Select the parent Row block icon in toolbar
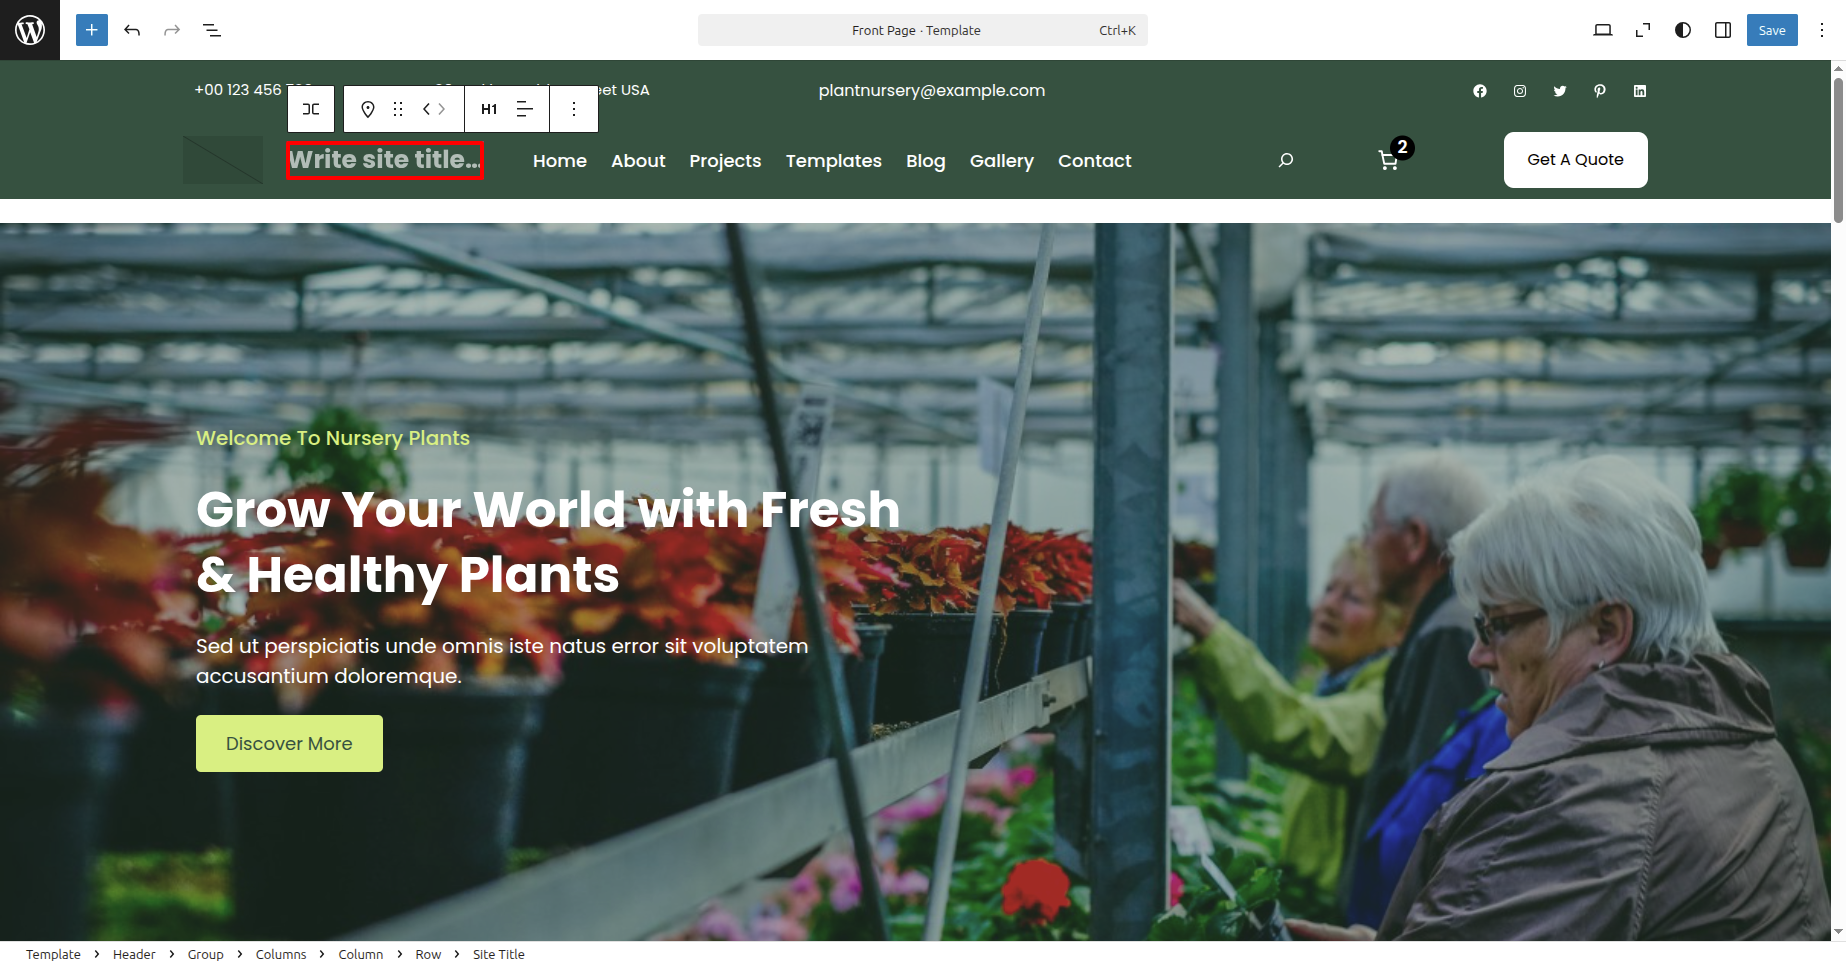Viewport: 1846px width, 966px height. (x=311, y=109)
